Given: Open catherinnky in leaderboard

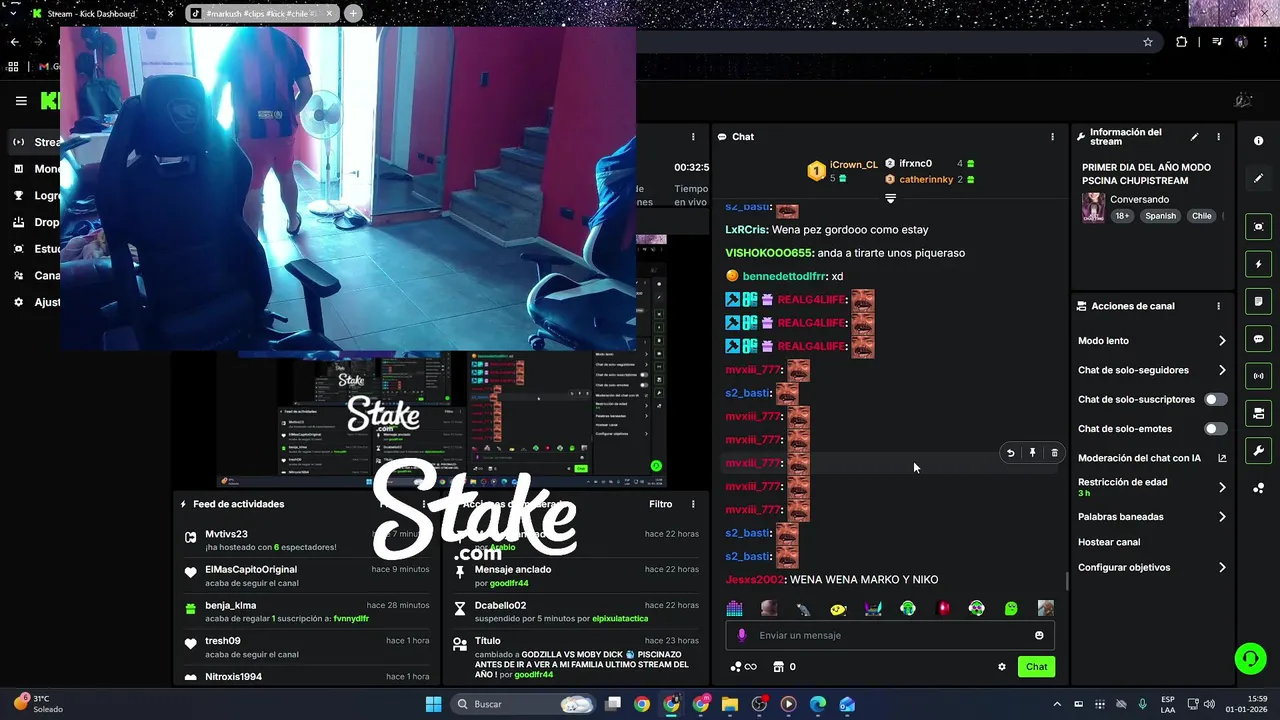Looking at the screenshot, I should (x=926, y=180).
